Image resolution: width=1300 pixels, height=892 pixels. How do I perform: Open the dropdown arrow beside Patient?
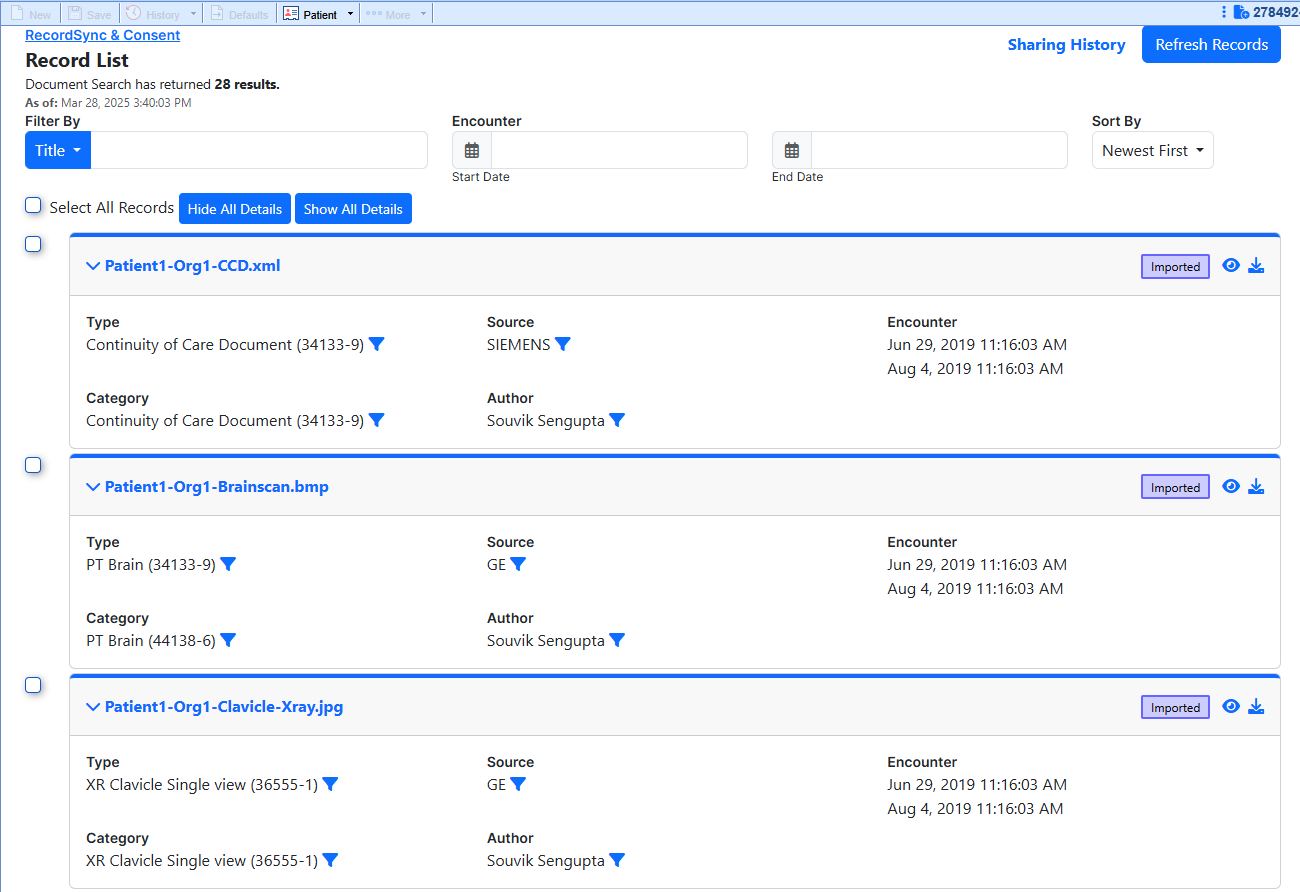(350, 14)
